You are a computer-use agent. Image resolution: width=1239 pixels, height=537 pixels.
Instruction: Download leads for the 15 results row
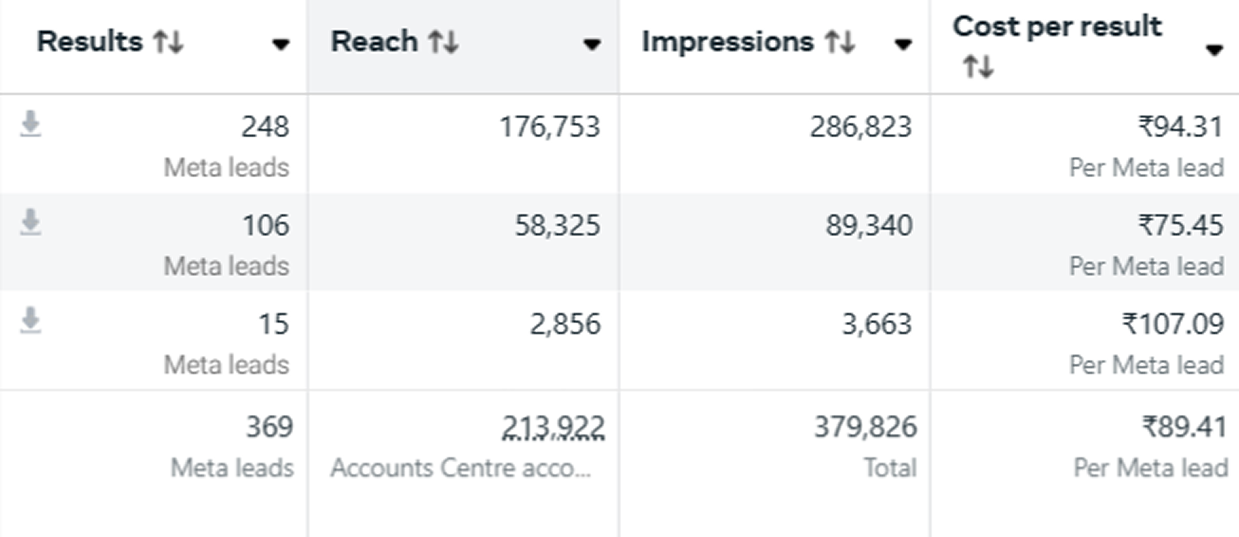click(x=31, y=321)
